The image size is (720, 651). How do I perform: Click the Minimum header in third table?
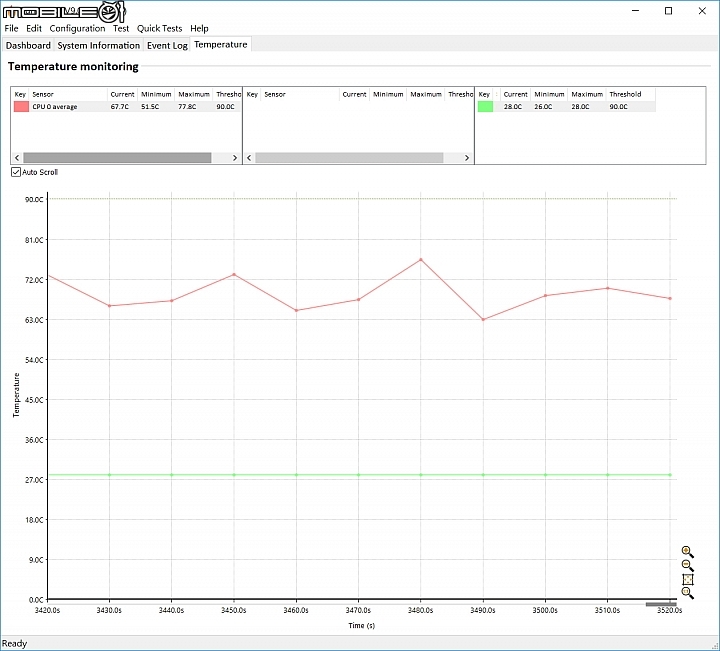coord(549,94)
